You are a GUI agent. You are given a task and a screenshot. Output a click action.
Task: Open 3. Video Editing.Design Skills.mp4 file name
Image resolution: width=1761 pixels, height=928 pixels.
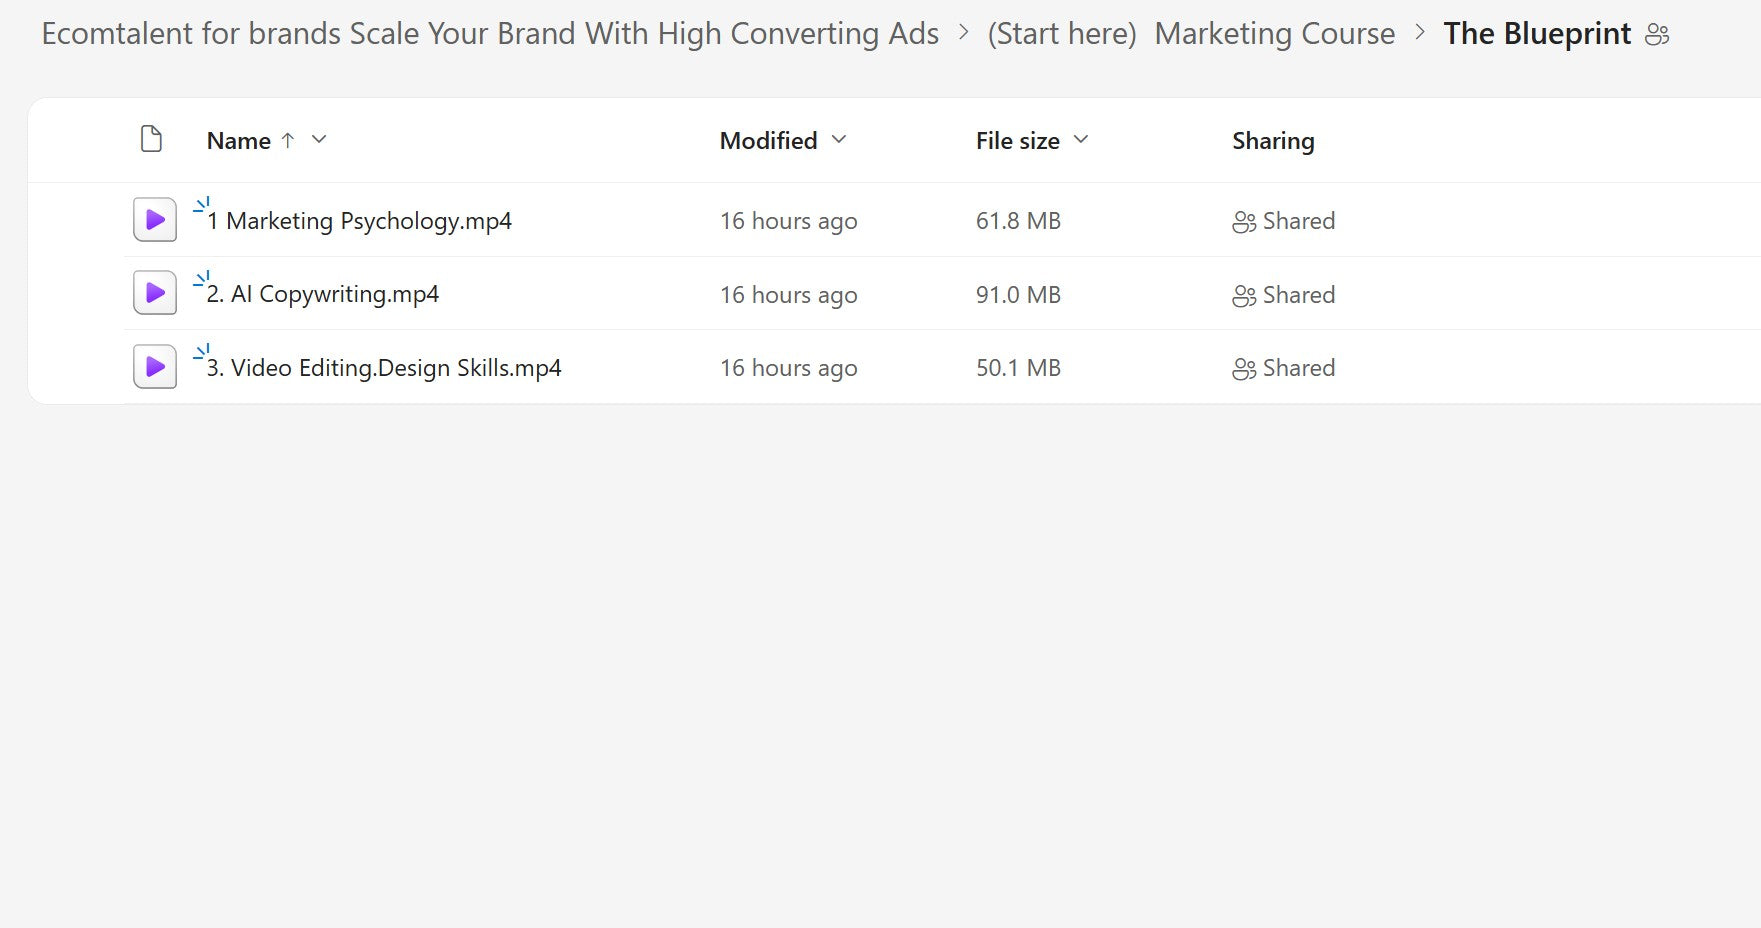click(384, 368)
